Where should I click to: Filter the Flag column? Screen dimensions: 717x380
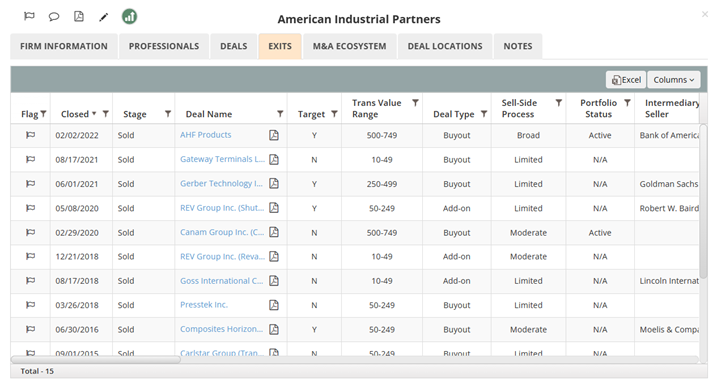coord(43,114)
